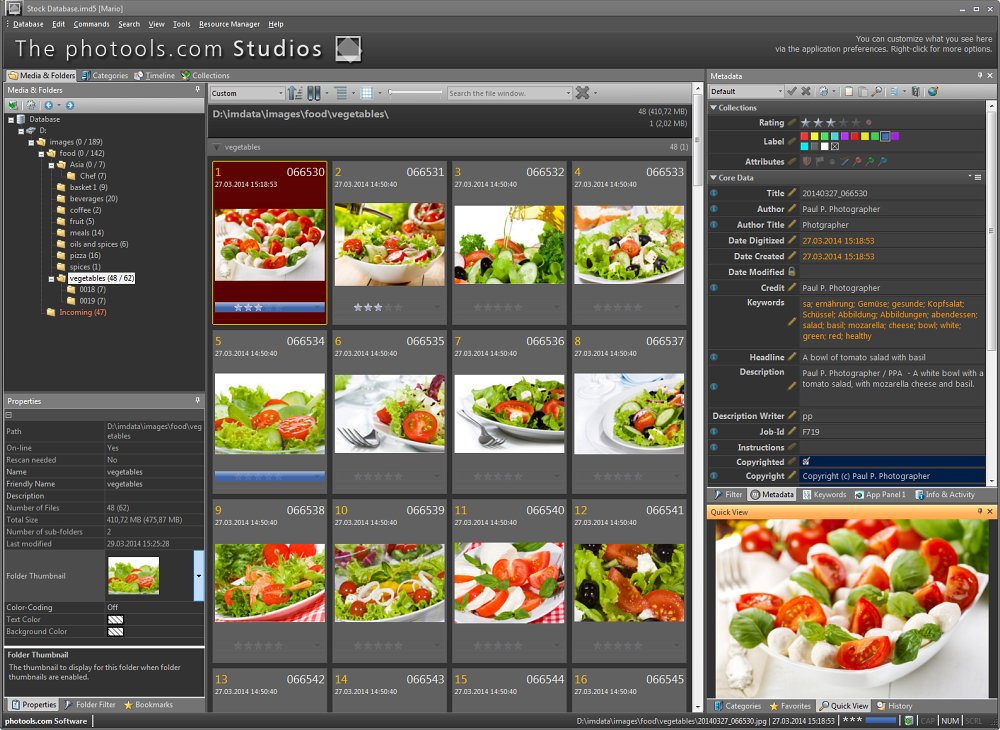Open the Resource Manager menu
The width and height of the screenshot is (1000, 730).
(x=230, y=24)
